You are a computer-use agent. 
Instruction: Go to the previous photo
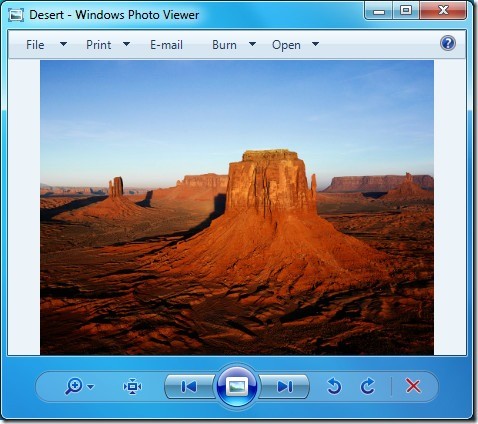click(x=189, y=387)
